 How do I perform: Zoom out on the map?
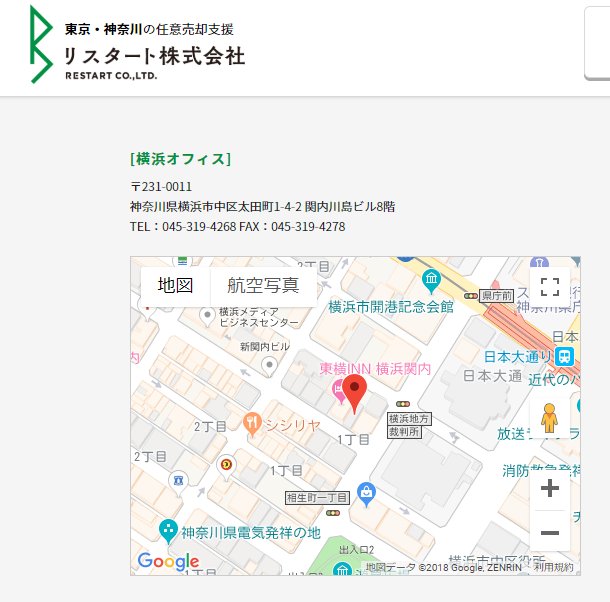click(550, 532)
